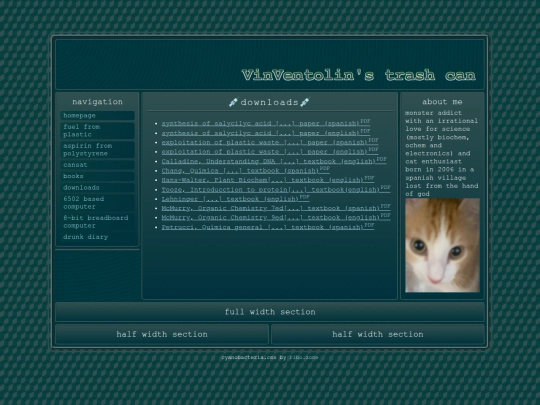The image size is (540, 405).
Task: Download salycilyc acid synthesis paper (spanish)
Action: pyautogui.click(x=266, y=123)
